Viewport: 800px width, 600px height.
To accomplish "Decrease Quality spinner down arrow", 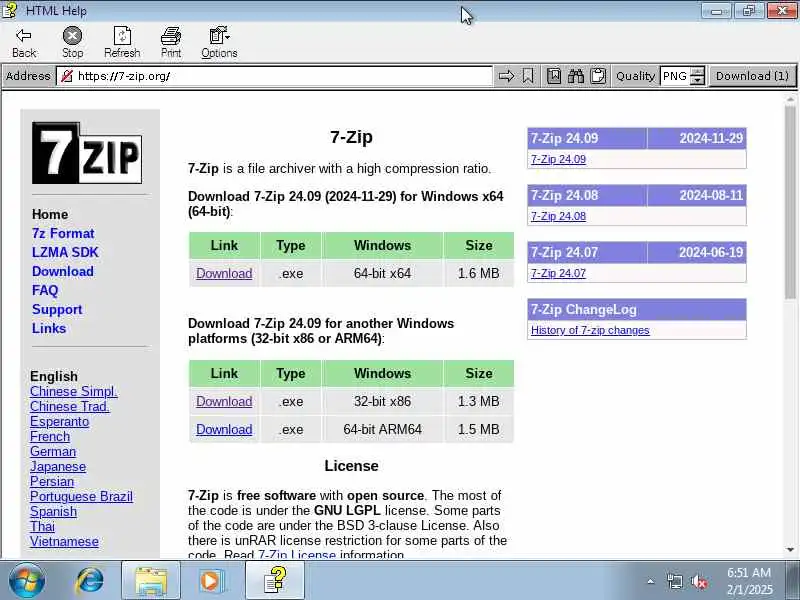I will pos(697,81).
